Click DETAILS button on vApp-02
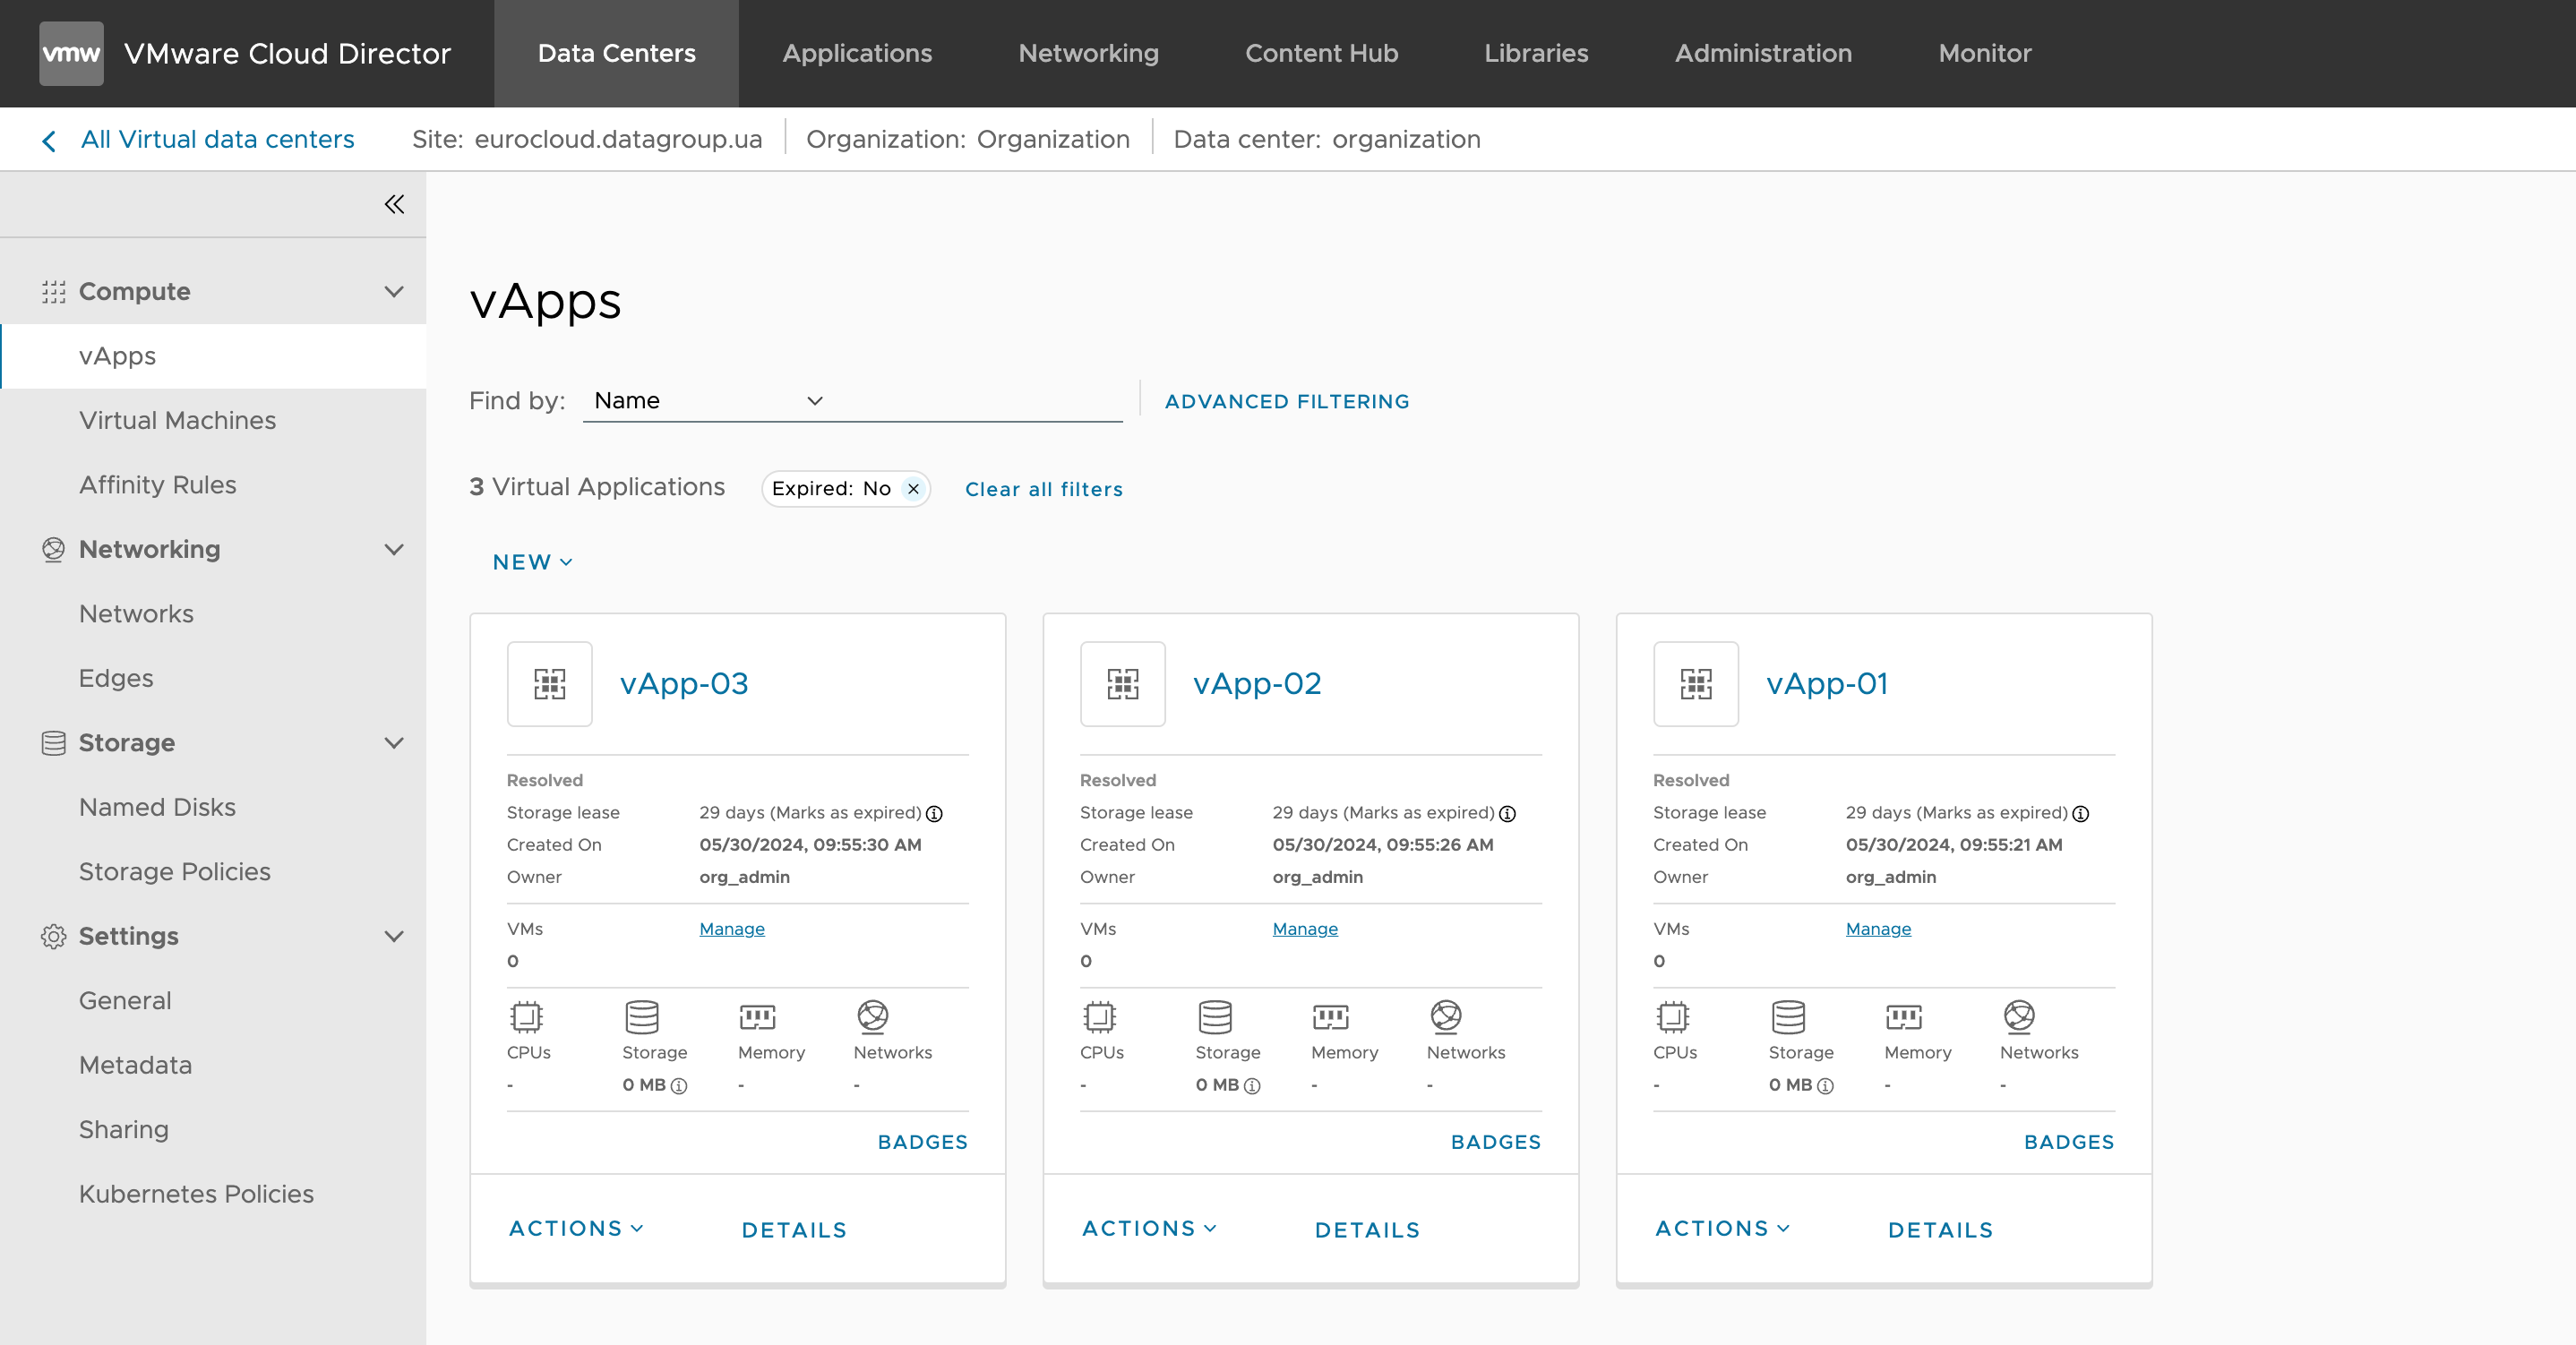Screen dimensions: 2576x1345 (1367, 1230)
